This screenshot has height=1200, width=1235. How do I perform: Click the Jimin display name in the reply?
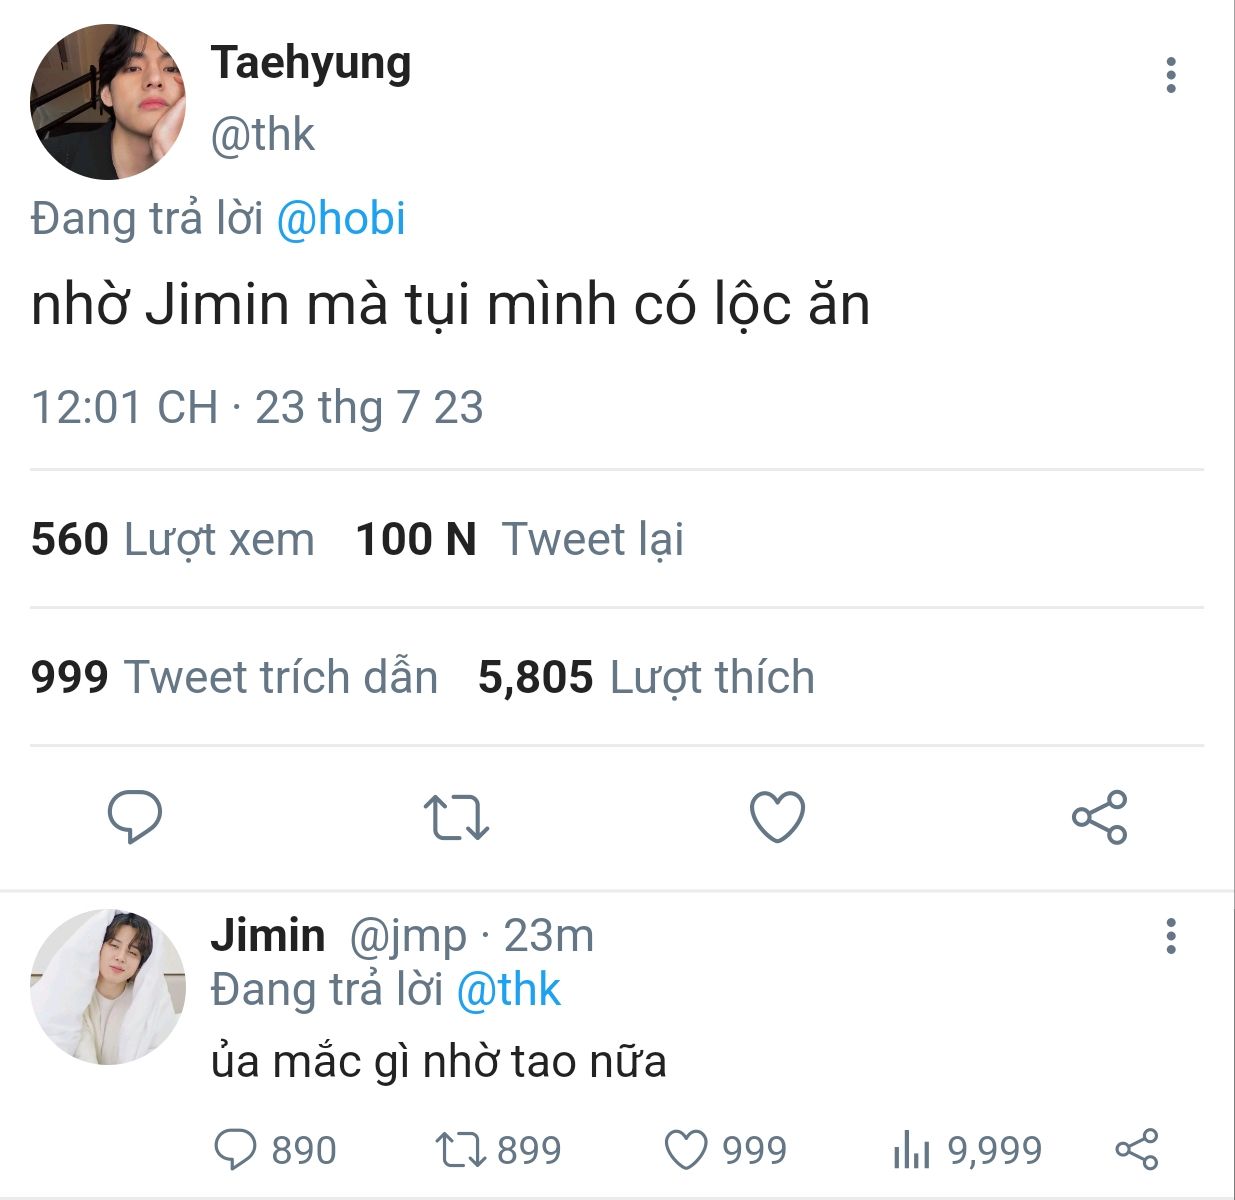tap(267, 936)
